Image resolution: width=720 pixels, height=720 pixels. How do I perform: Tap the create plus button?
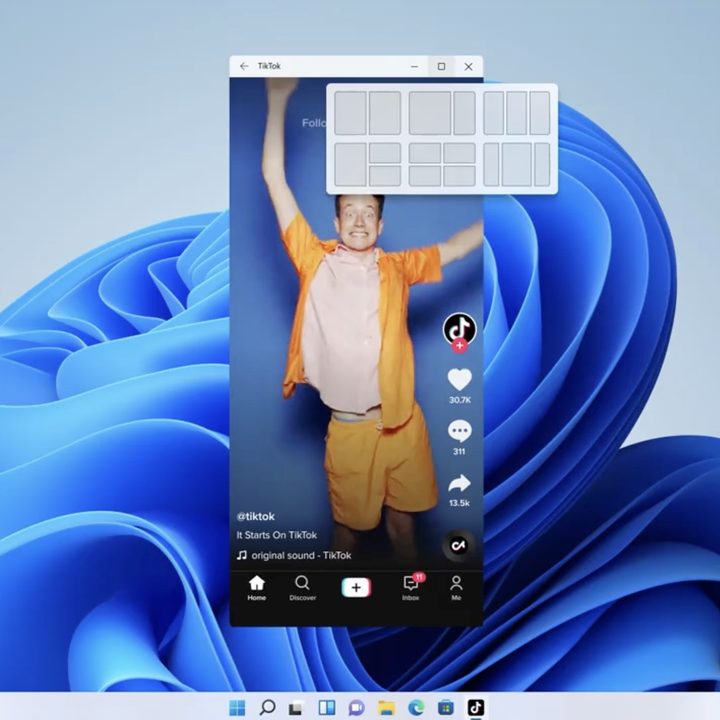[x=356, y=587]
